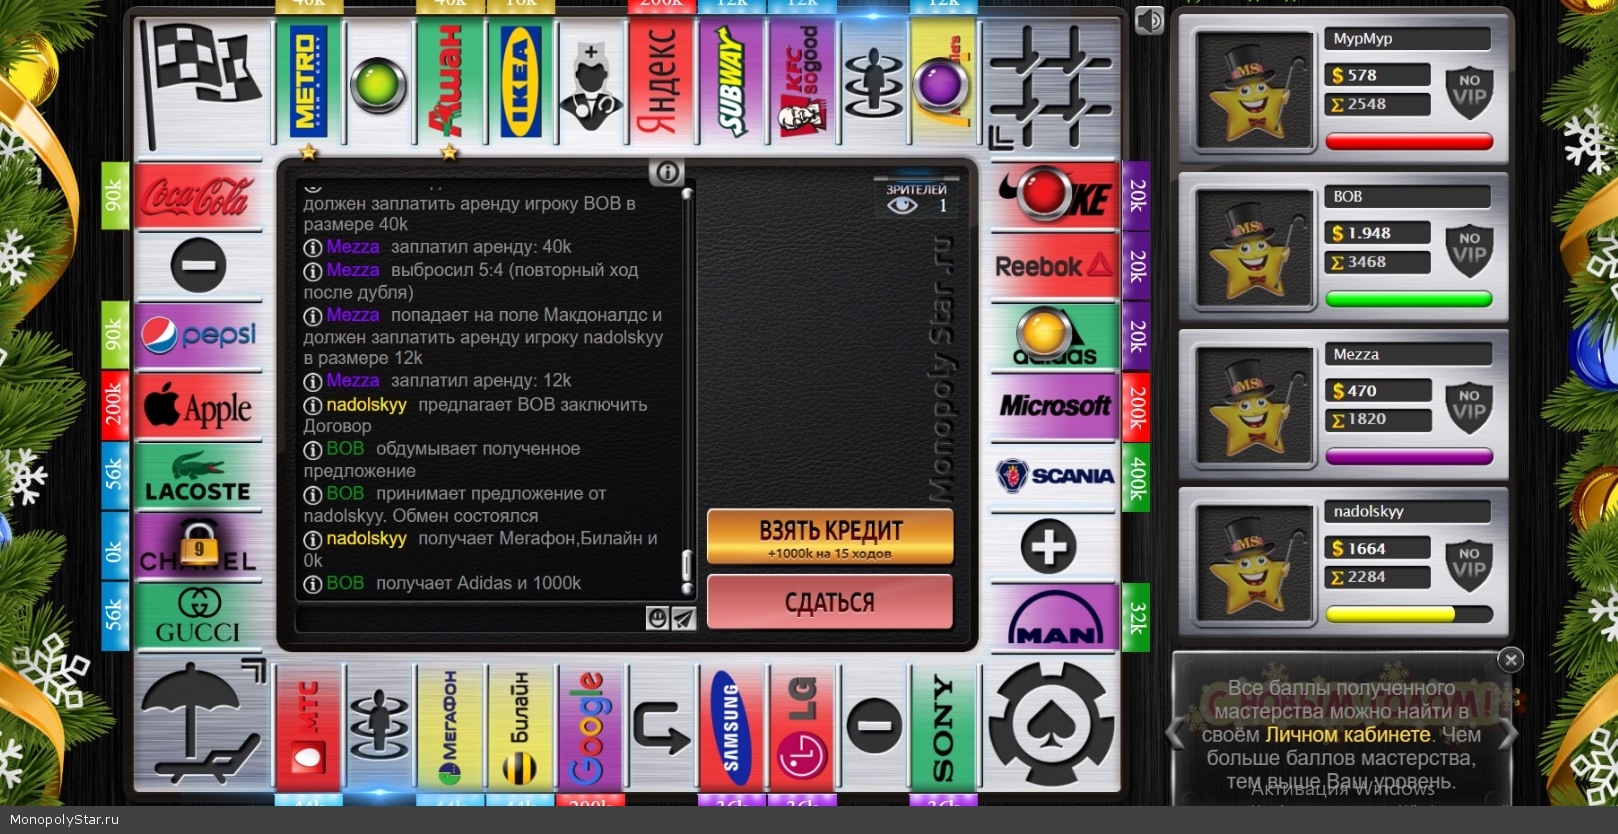This screenshot has height=834, width=1618.
Task: Select the Ашан property cell
Action: coord(449,83)
